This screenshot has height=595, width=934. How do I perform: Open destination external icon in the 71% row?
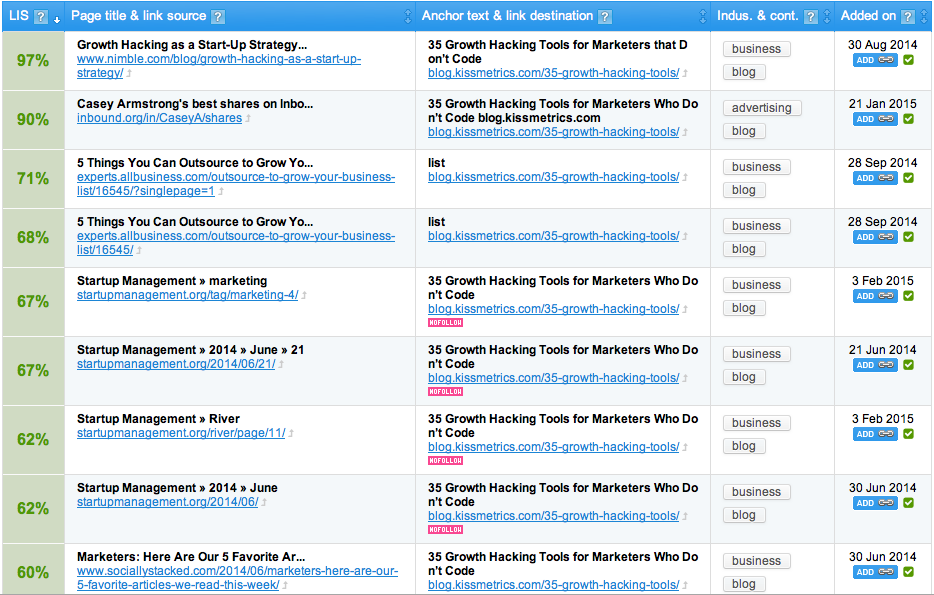[x=685, y=177]
